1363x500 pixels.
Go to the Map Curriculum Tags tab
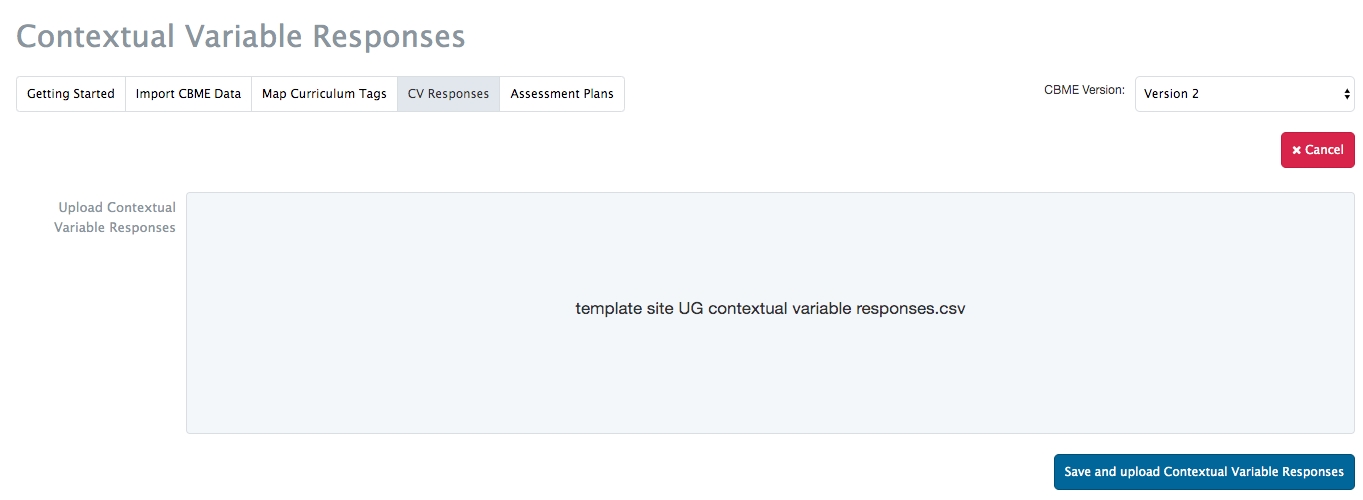tap(324, 94)
